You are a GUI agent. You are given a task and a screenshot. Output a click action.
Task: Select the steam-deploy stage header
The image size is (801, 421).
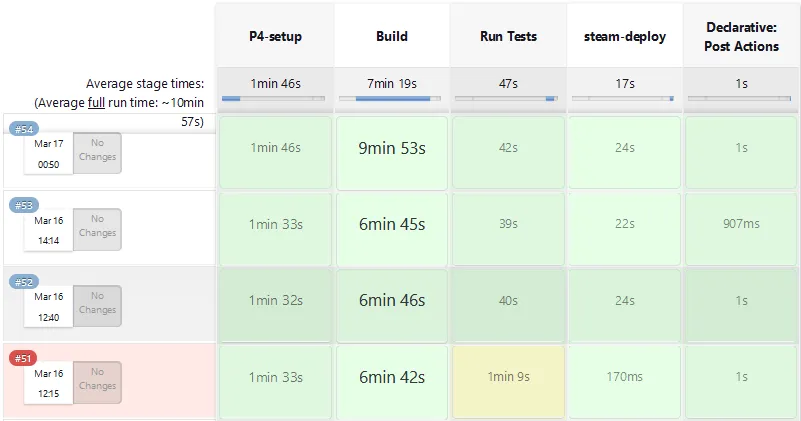625,37
